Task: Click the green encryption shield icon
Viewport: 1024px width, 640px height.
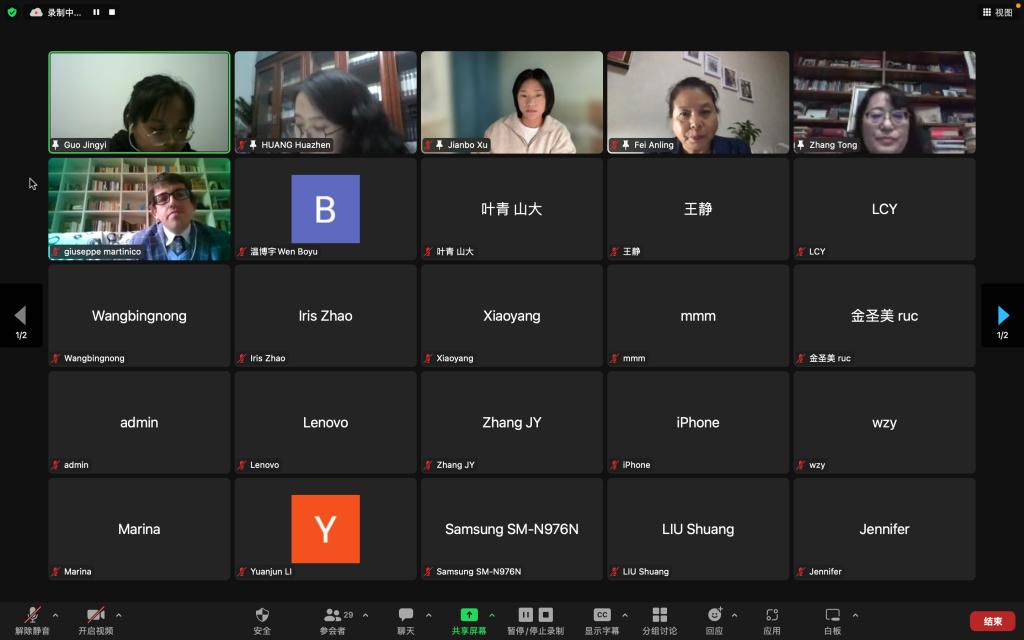Action: click(x=12, y=12)
